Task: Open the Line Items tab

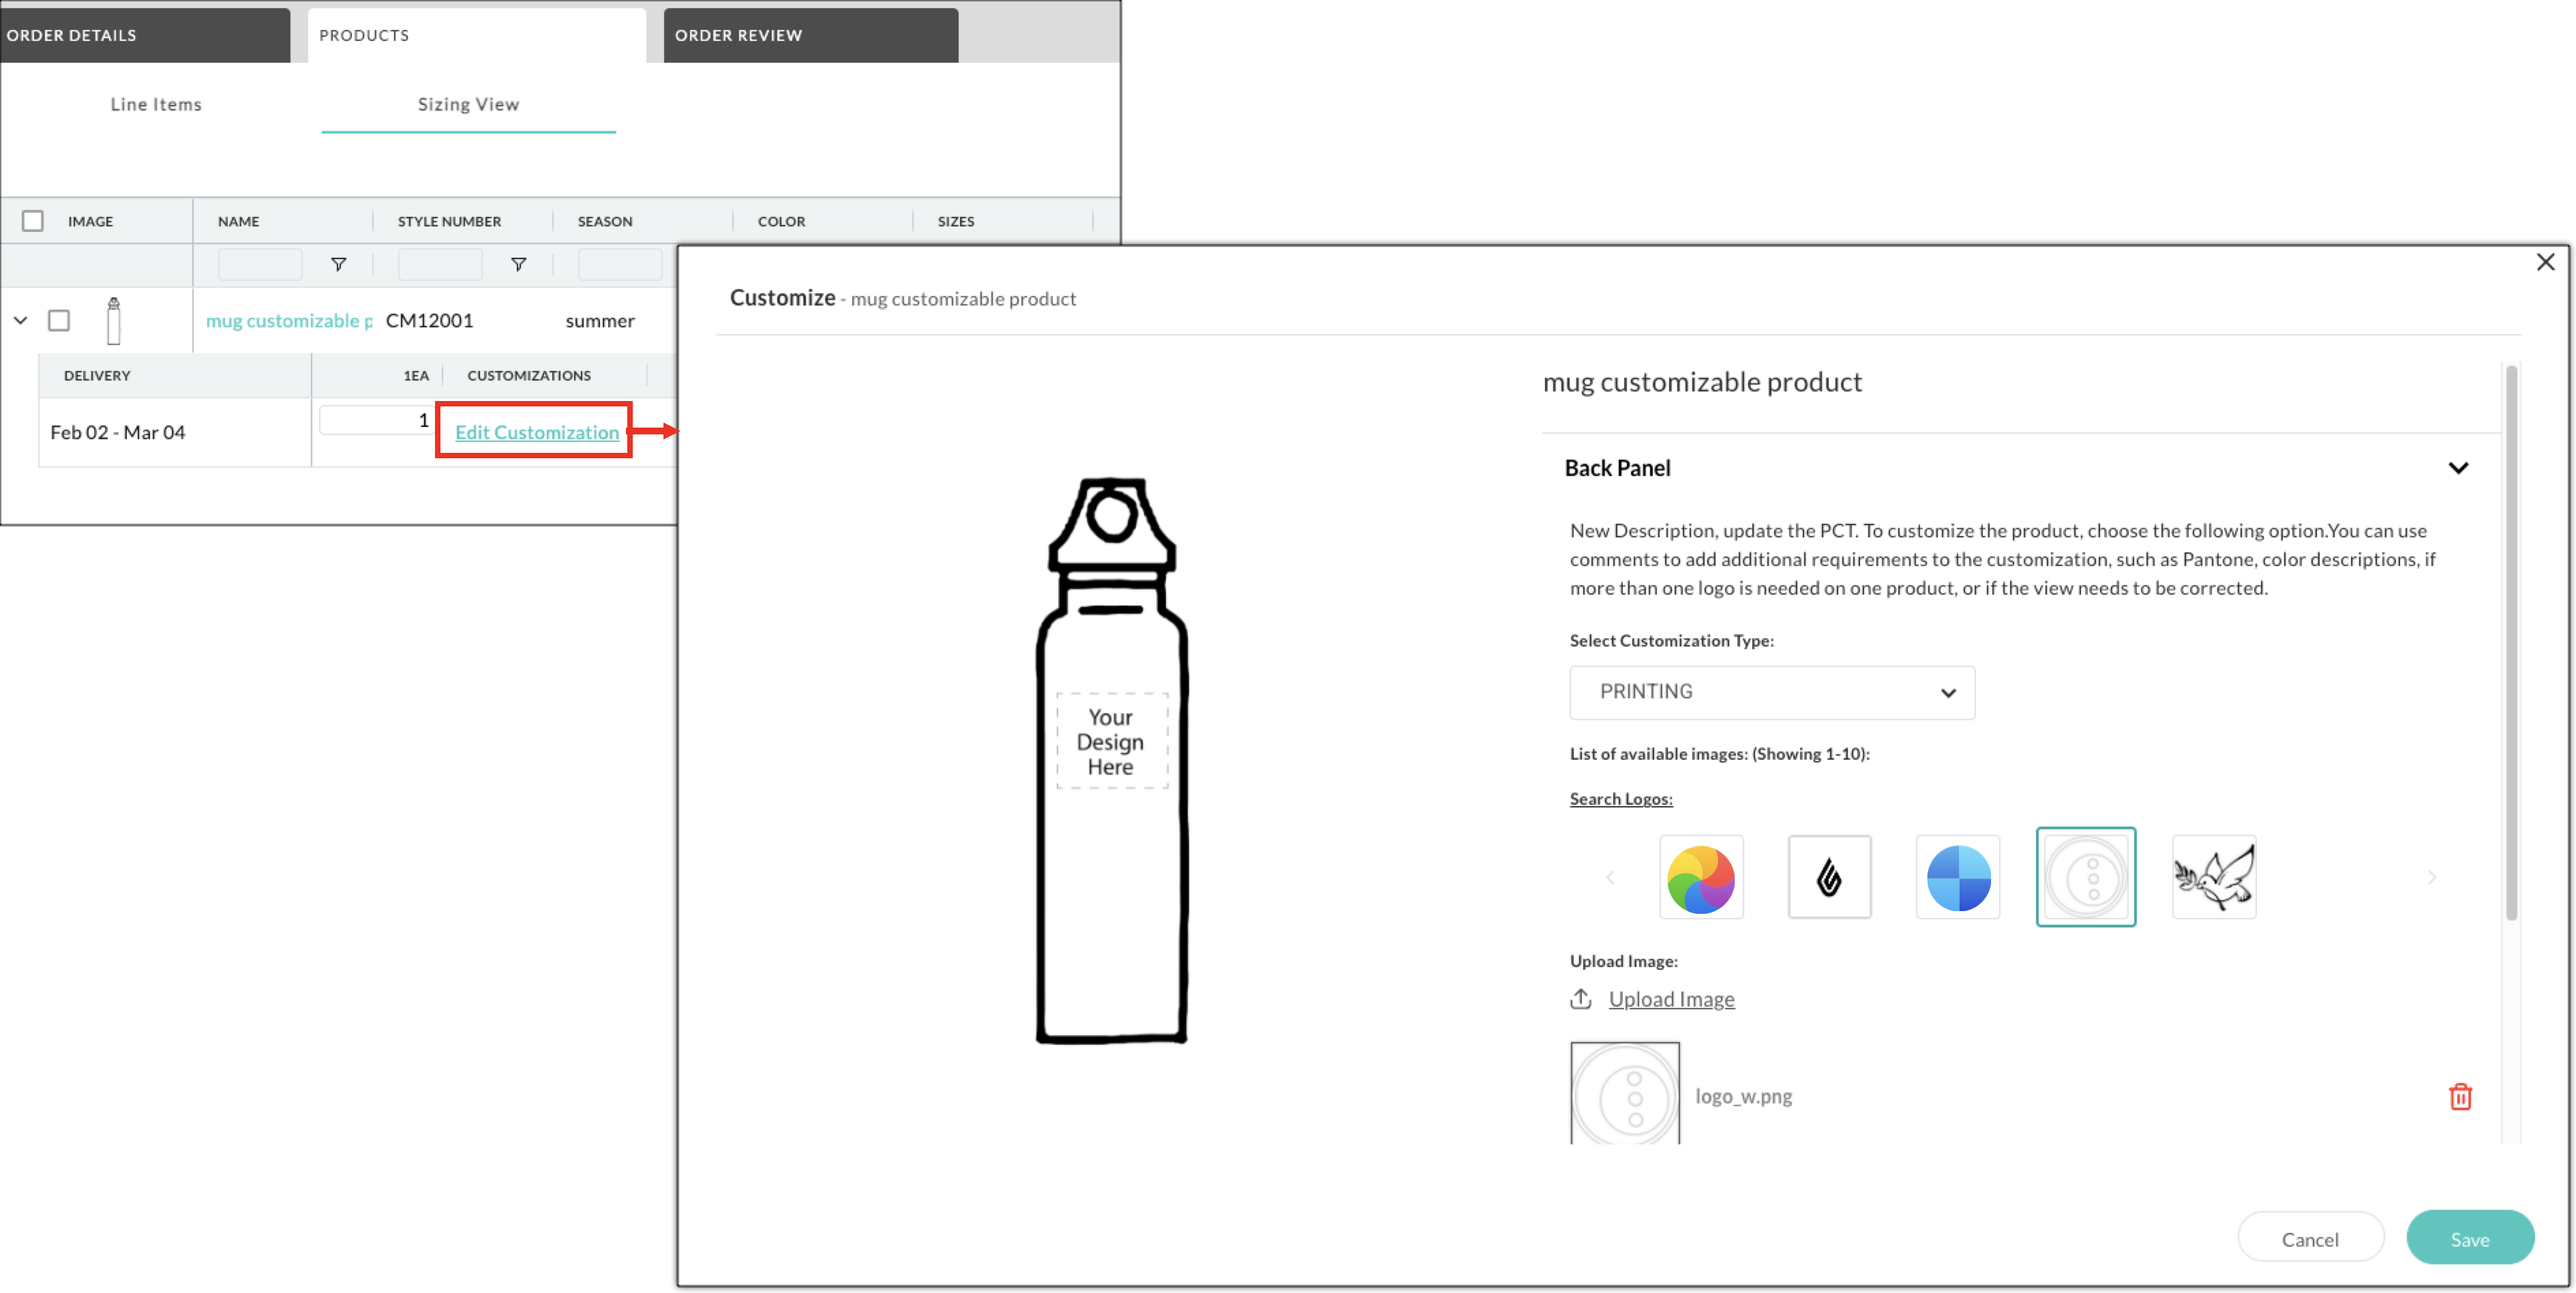Action: (156, 104)
